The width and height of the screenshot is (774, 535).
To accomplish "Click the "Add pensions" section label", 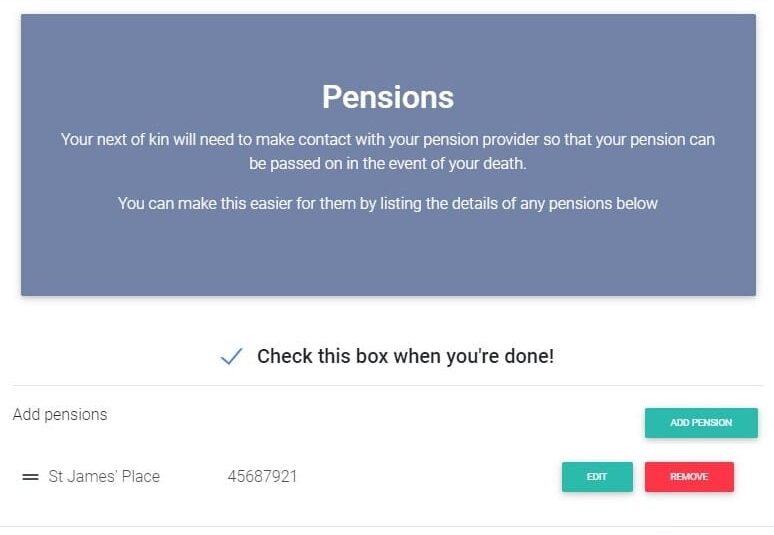I will [60, 414].
